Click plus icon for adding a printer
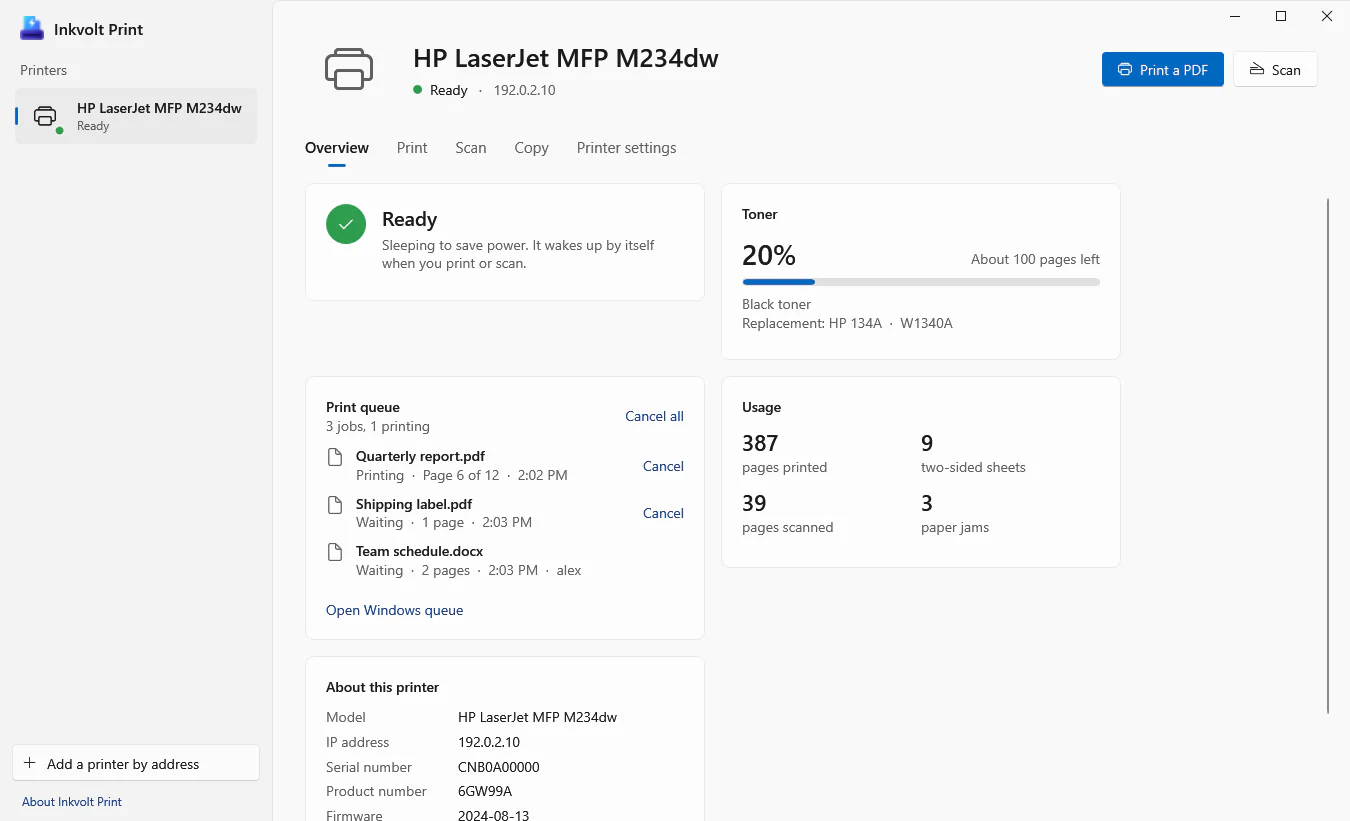The image size is (1350, 821). pos(29,763)
